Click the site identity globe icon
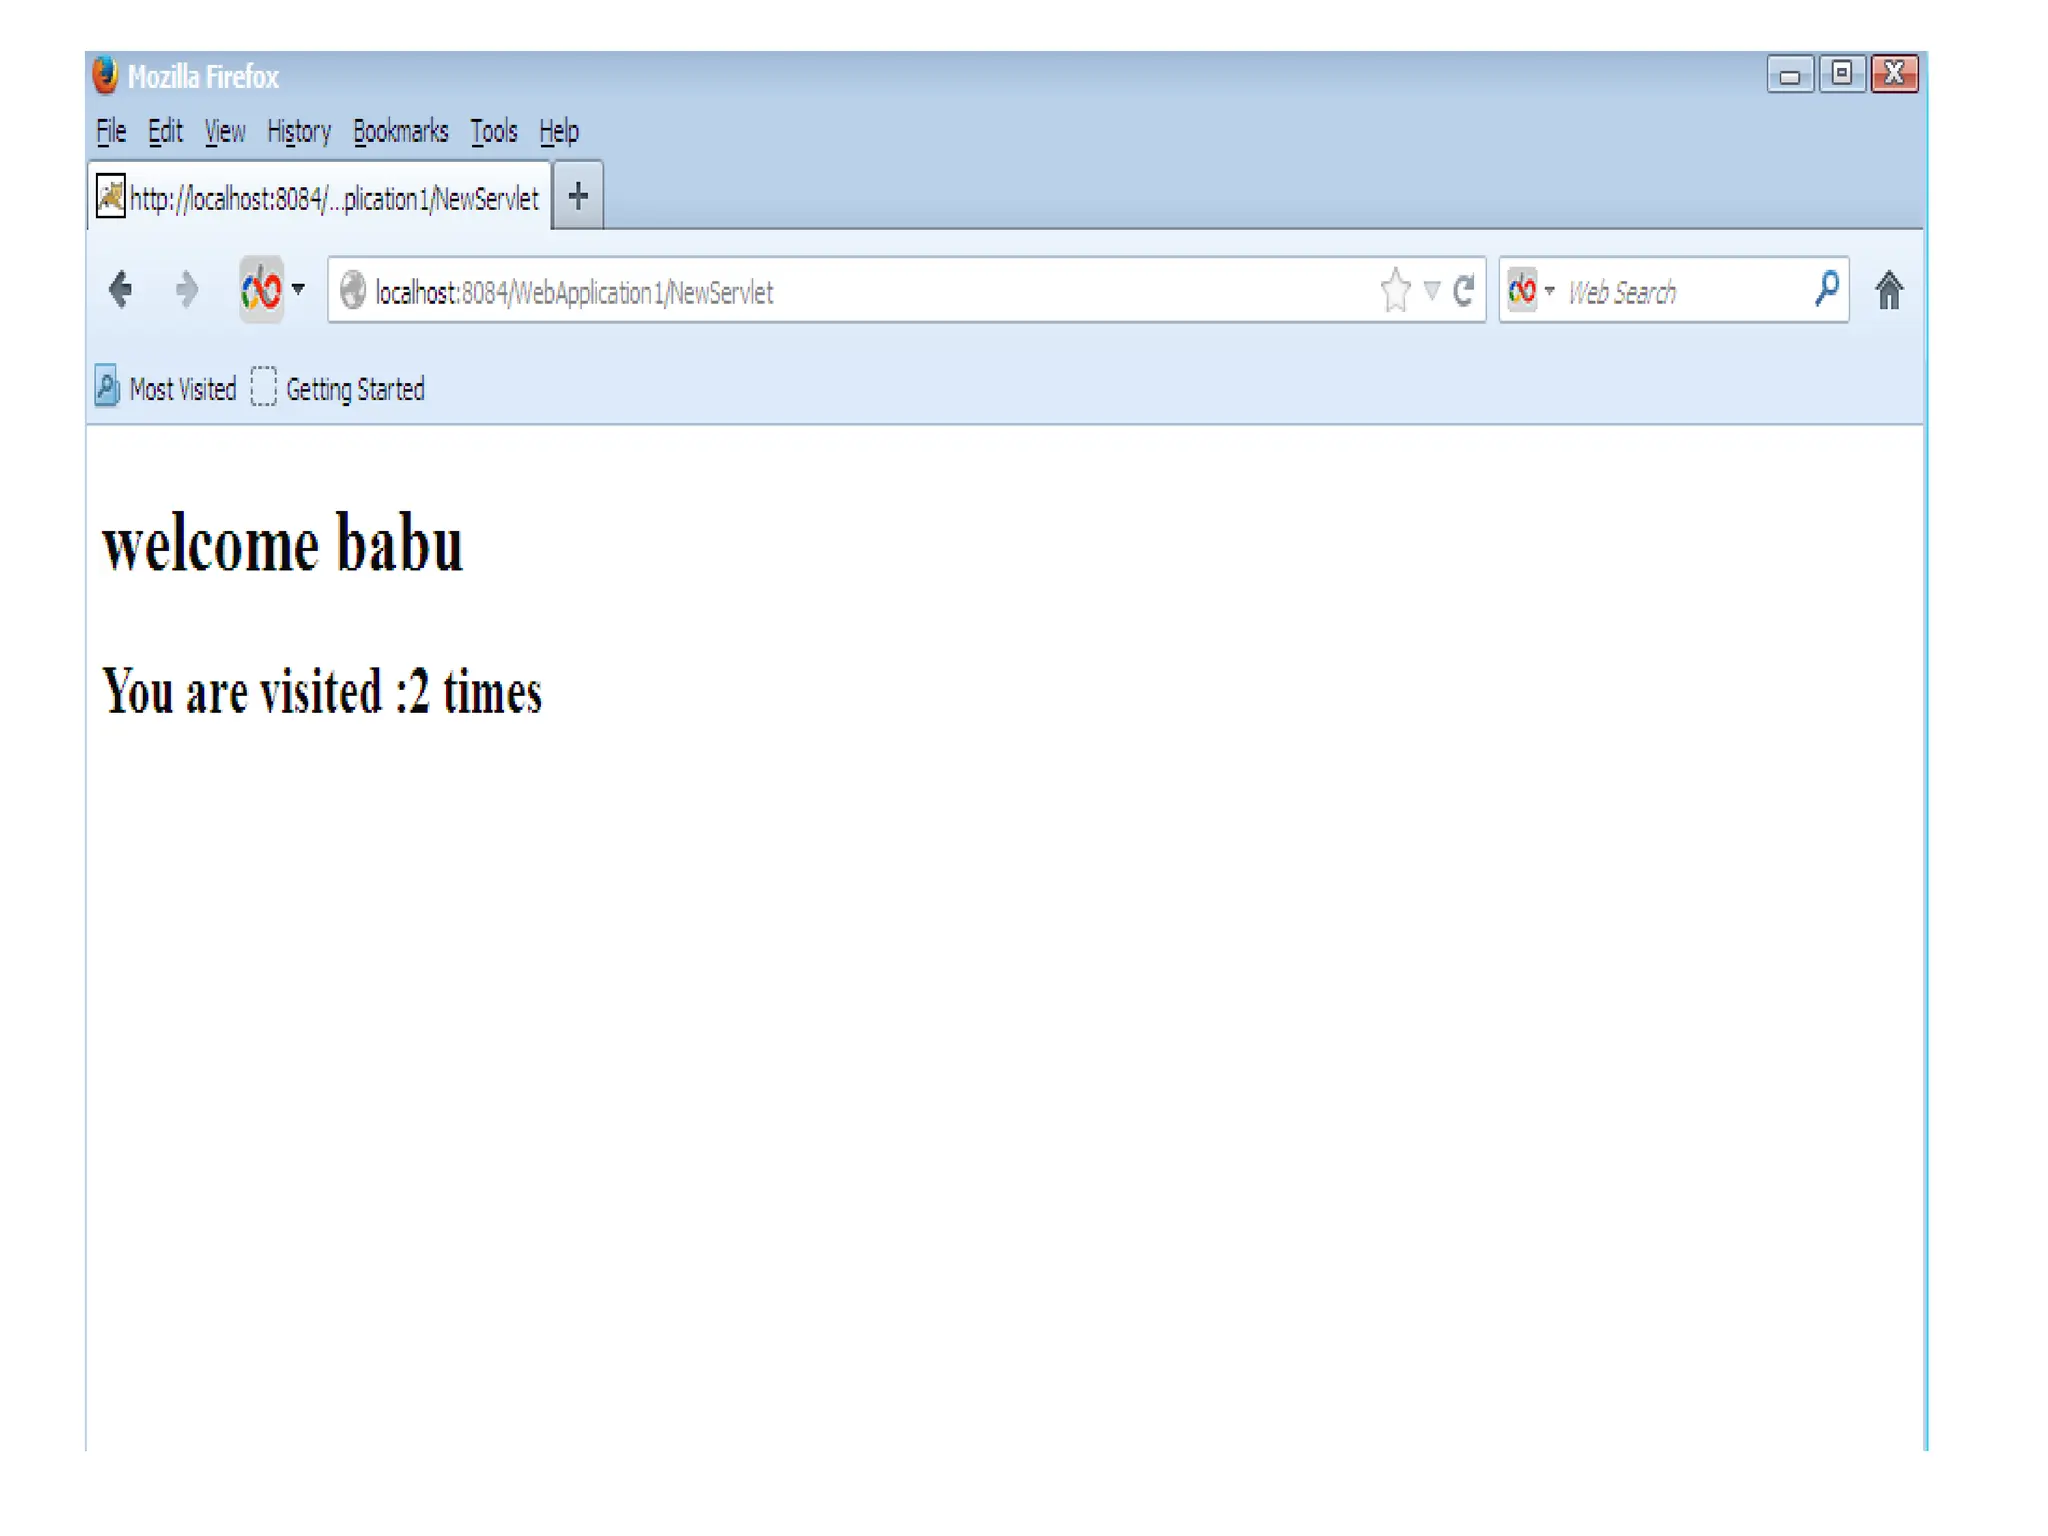Viewport: 2048px width, 1536px height. 352,291
